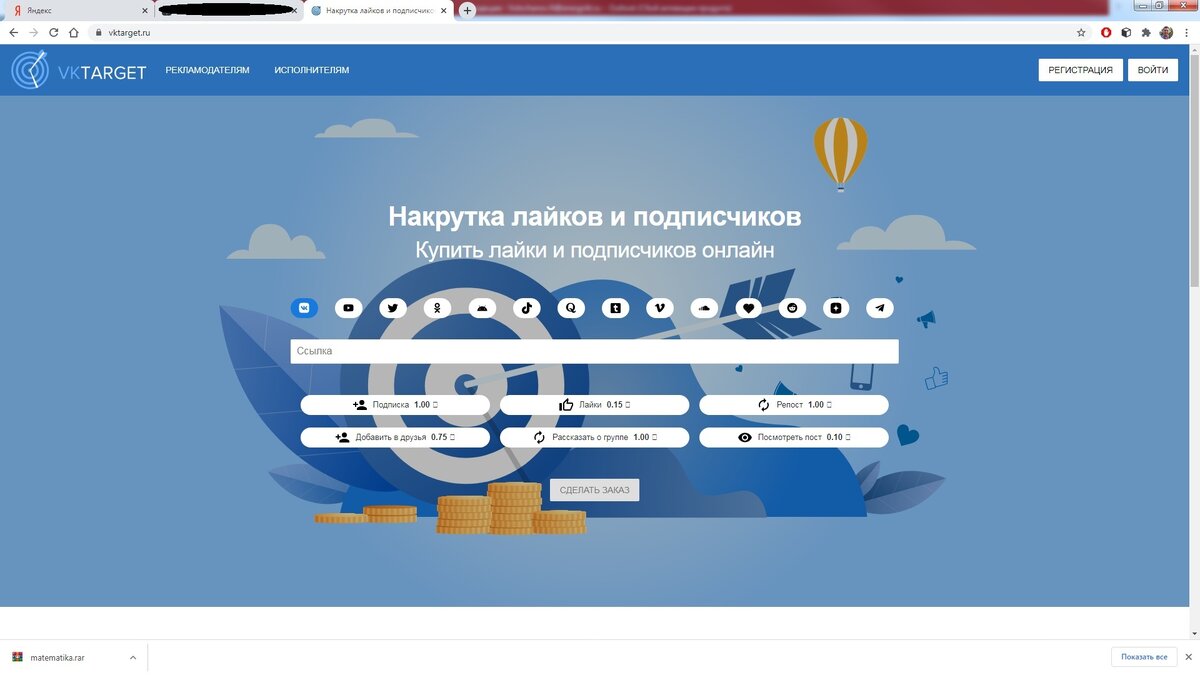Click the ВОЙТИ button
The width and height of the screenshot is (1200, 675).
coord(1152,69)
